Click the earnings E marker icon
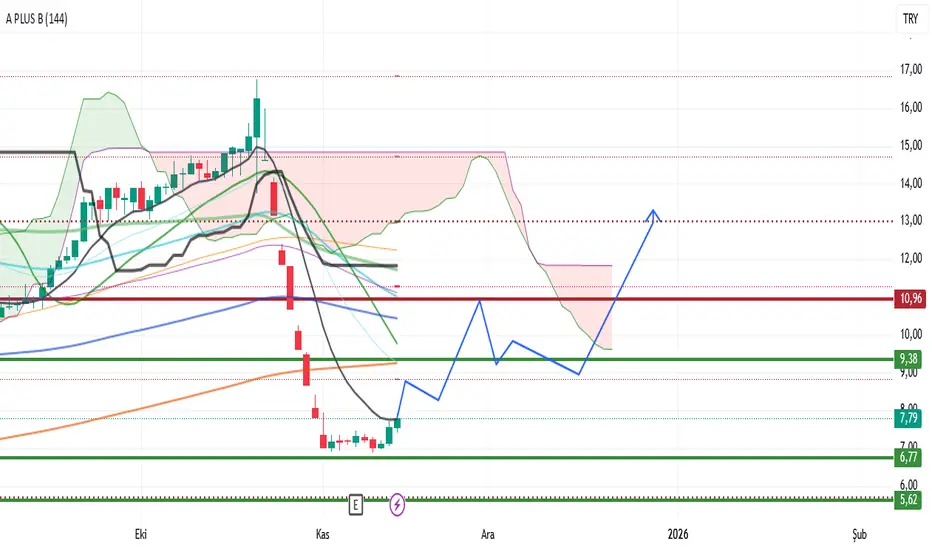The height and width of the screenshot is (550, 932). 355,505
